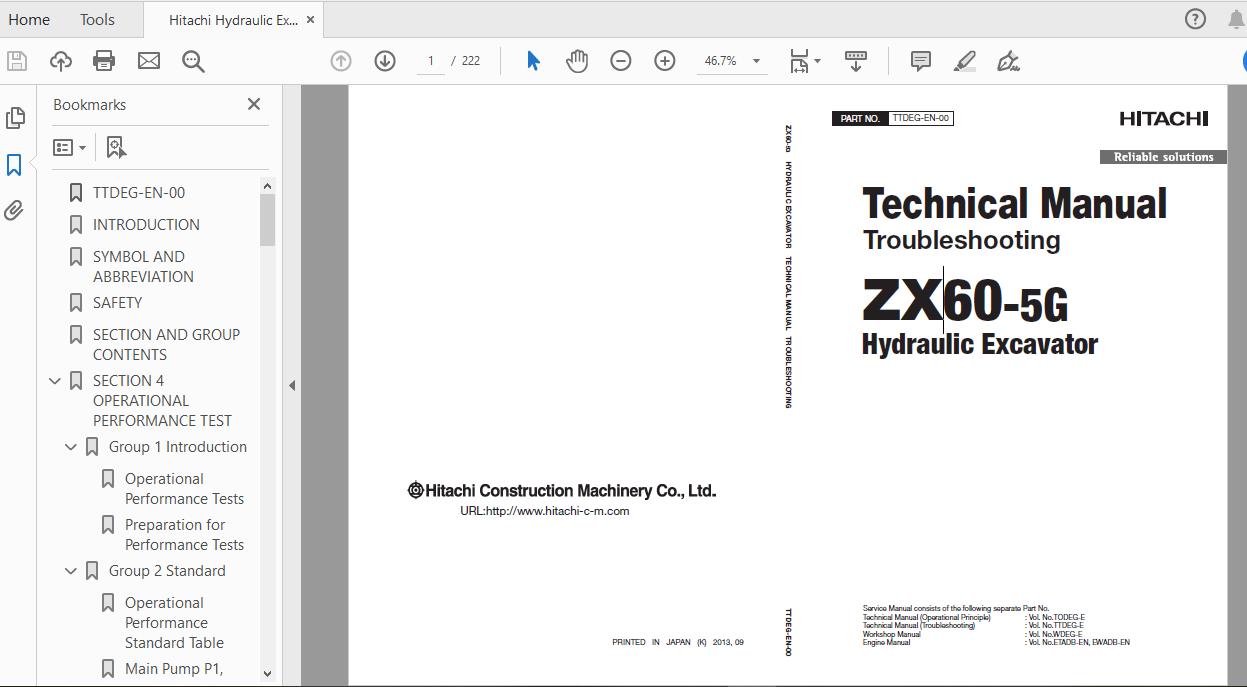Select the Hitachi Hydraulic Ex... document tab
1247x687 pixels.
coord(233,20)
